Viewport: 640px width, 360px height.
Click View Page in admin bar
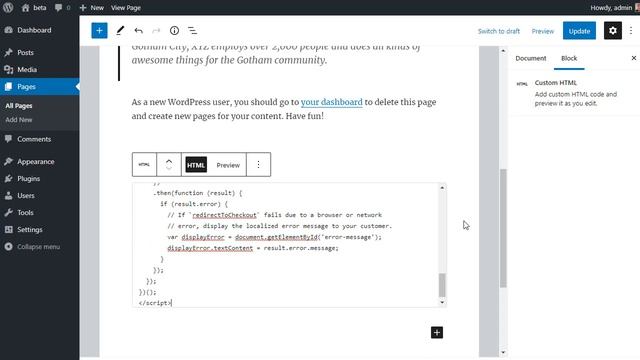126,7
